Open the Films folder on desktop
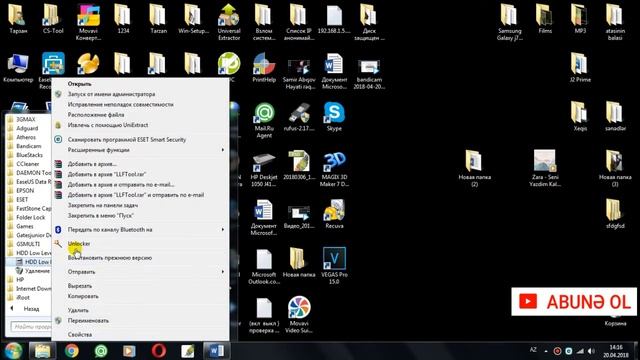This screenshot has width=640, height=360. [544, 19]
